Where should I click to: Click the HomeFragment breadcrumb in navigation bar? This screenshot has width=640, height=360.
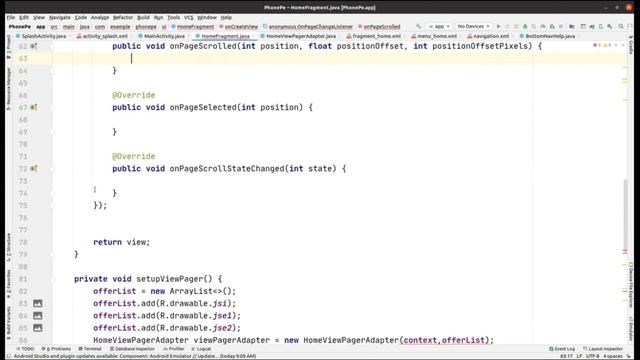(193, 27)
